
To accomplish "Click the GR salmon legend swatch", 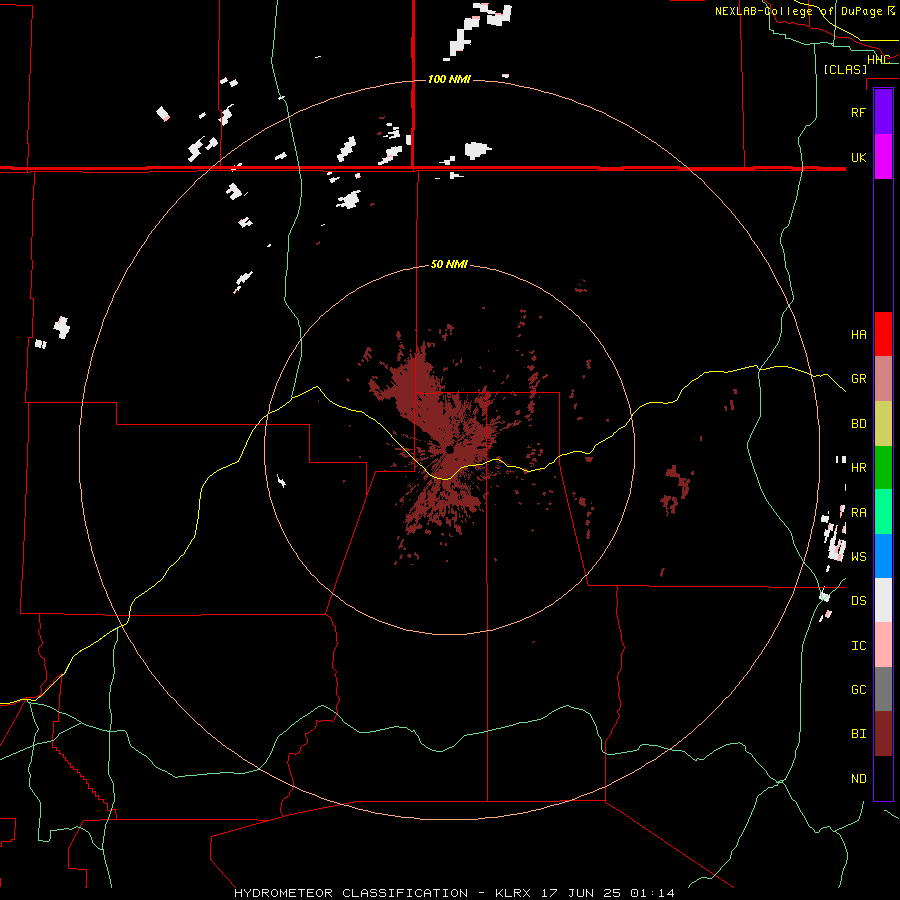I will click(x=883, y=379).
